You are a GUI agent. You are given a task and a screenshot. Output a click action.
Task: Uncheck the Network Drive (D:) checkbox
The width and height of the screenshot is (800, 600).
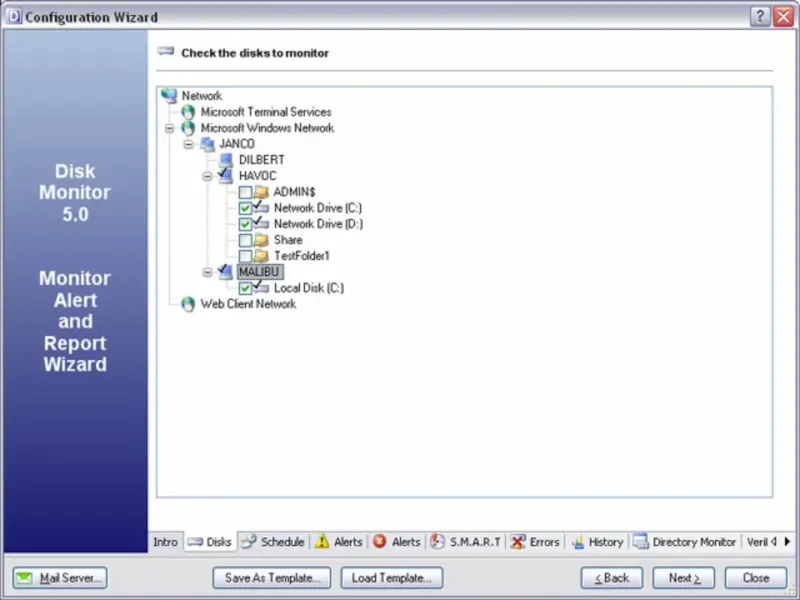(x=245, y=224)
